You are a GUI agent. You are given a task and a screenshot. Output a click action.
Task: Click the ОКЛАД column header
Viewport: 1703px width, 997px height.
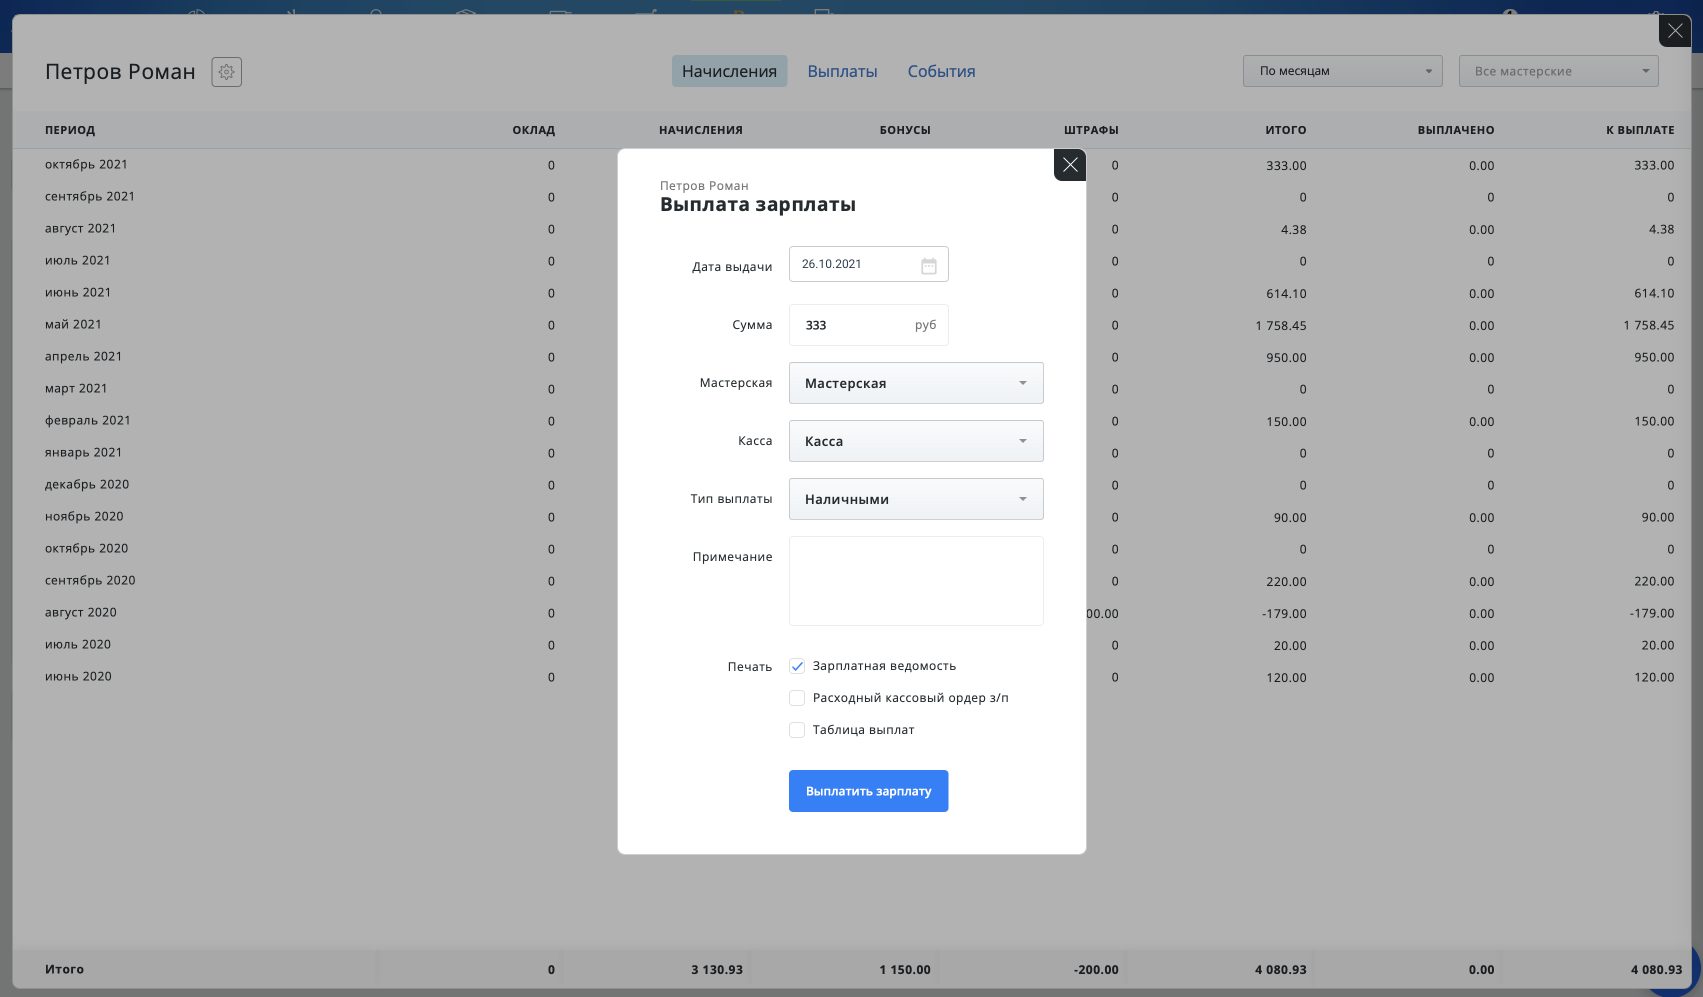[x=534, y=130]
